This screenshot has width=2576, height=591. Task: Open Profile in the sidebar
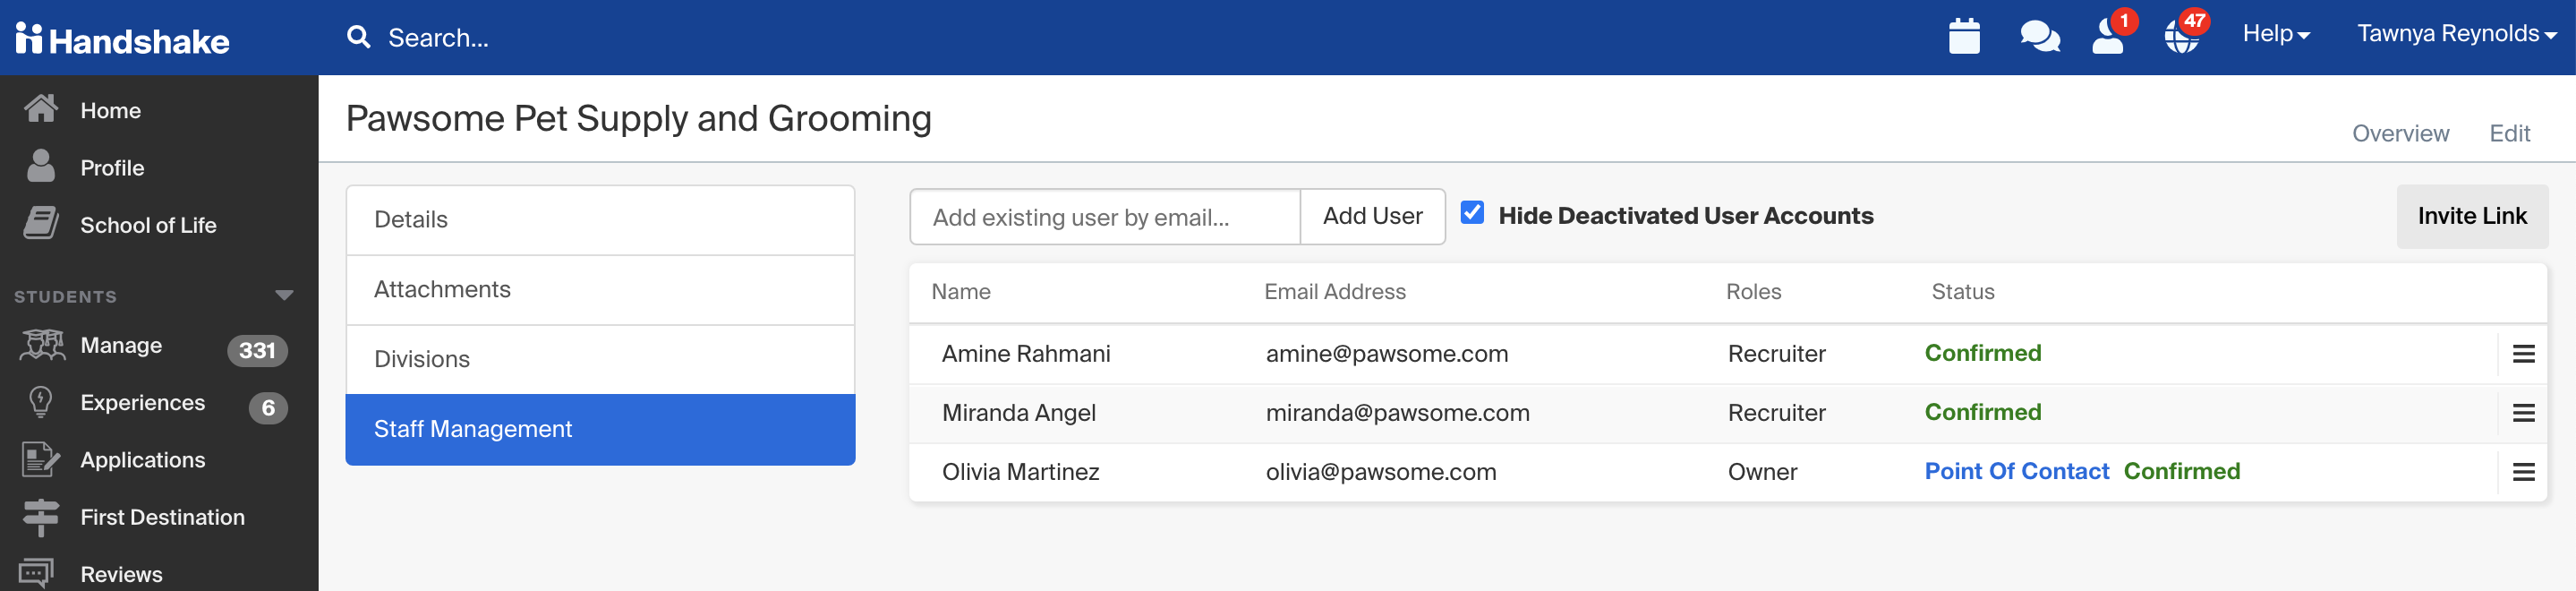[x=112, y=168]
